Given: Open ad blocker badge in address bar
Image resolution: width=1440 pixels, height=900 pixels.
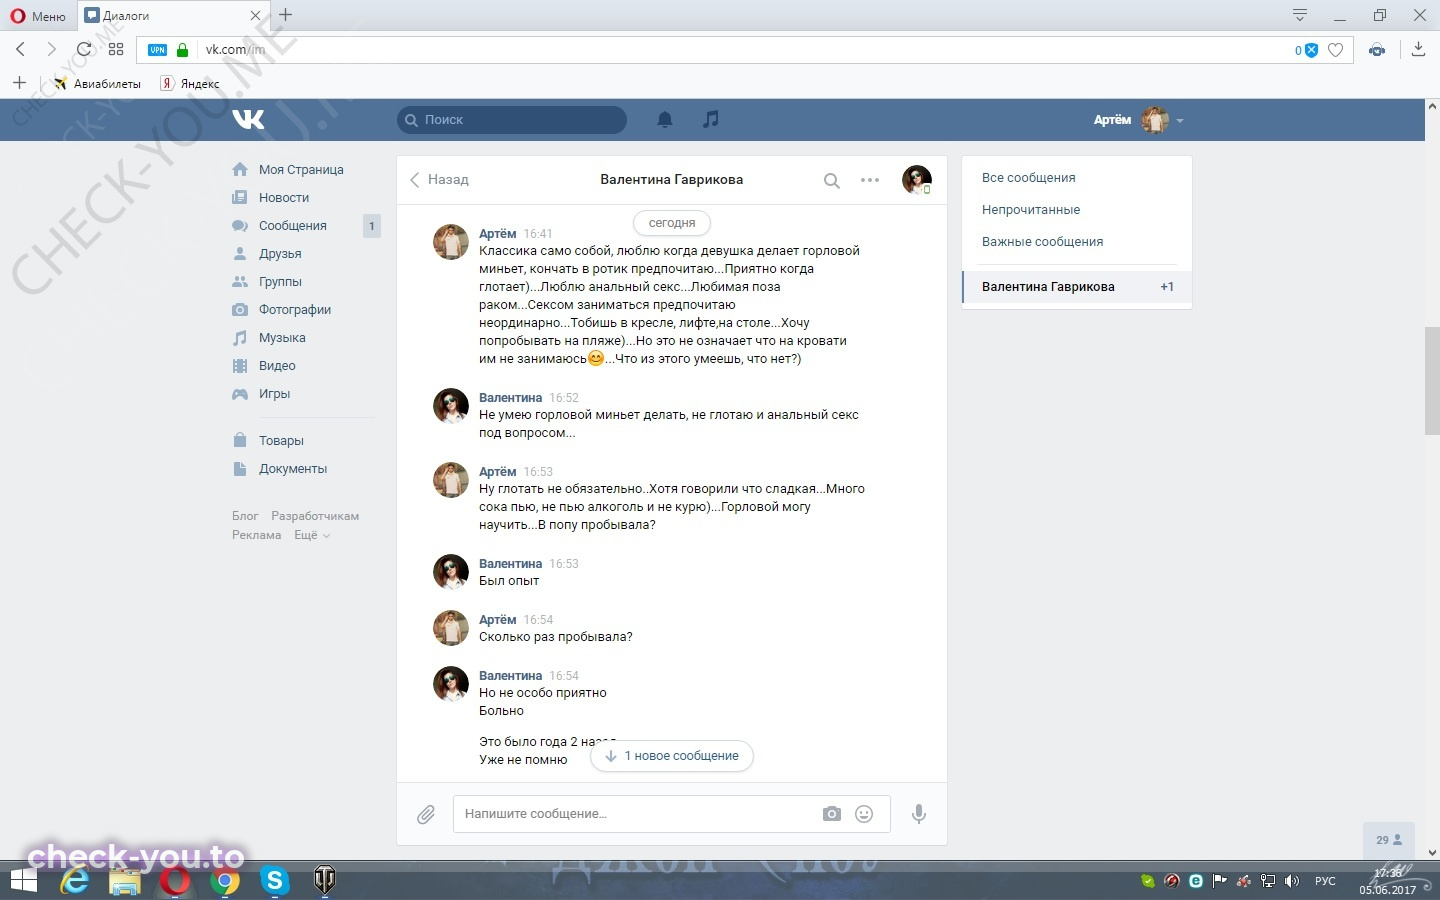Looking at the screenshot, I should point(1306,50).
